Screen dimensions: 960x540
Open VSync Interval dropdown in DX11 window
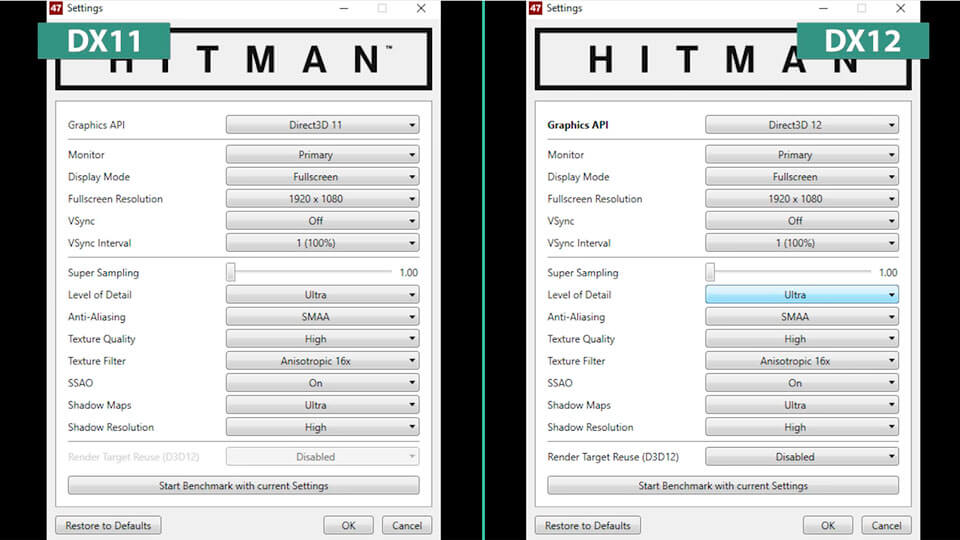coord(323,243)
